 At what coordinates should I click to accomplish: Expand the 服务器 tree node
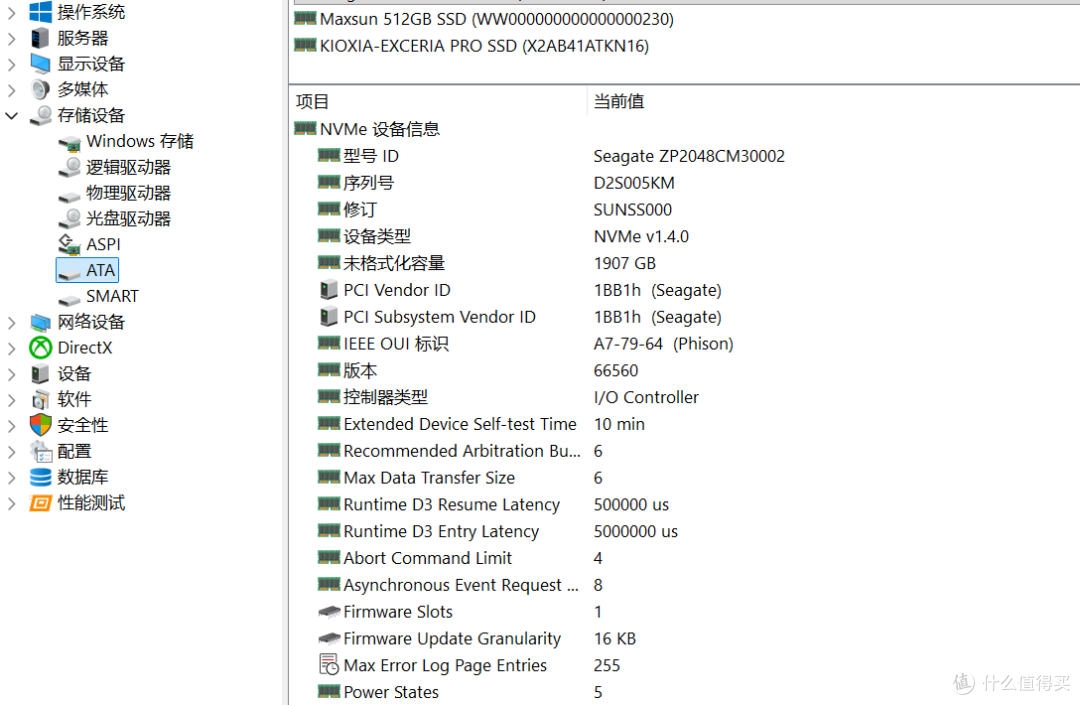click(11, 39)
